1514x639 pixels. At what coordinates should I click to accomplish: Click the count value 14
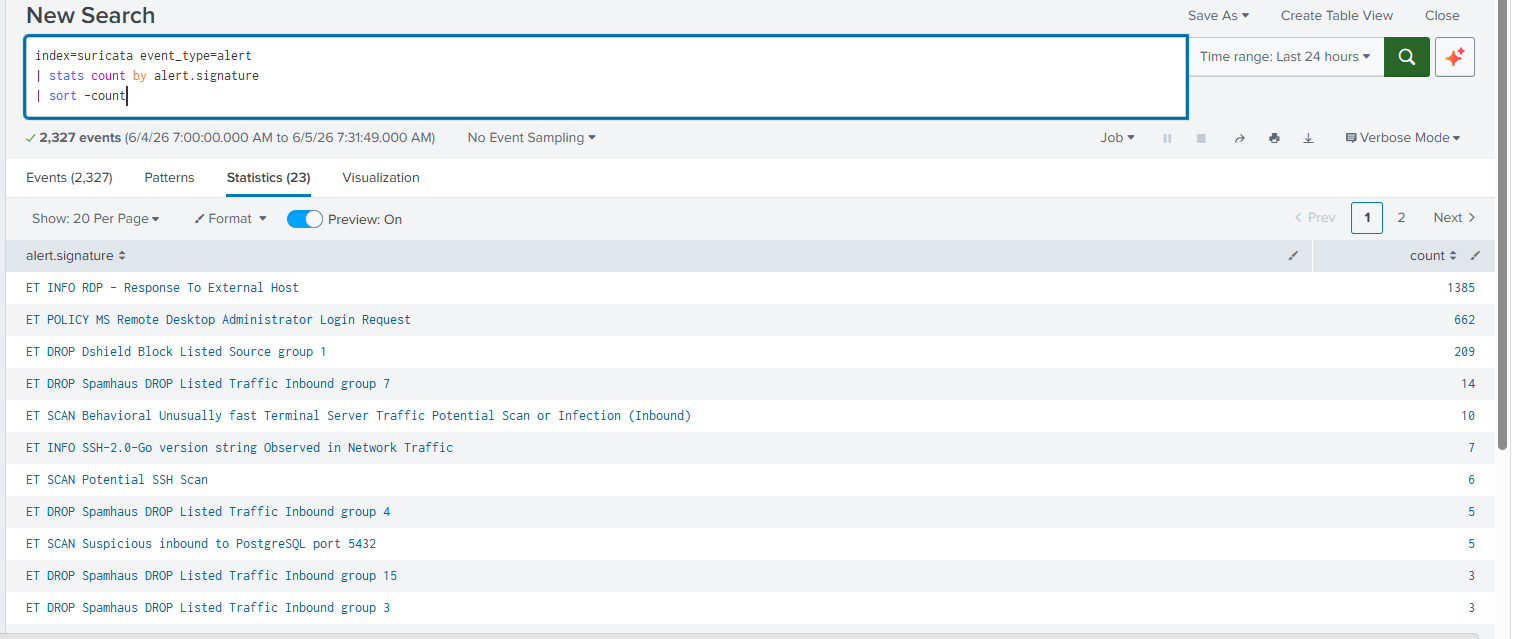(x=1468, y=384)
